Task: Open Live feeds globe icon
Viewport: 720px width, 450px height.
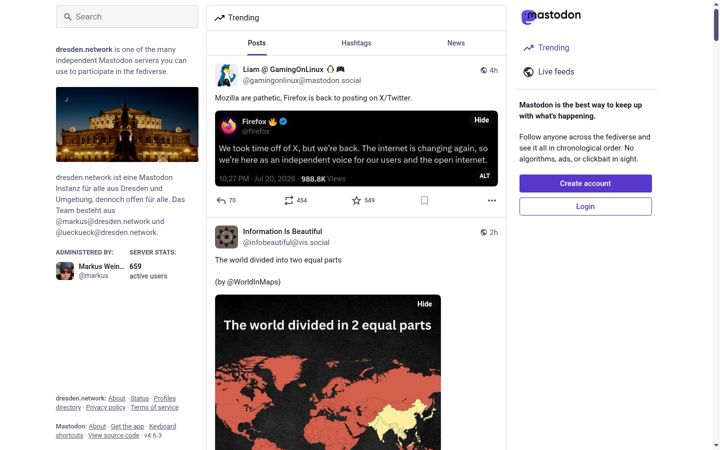Action: click(x=529, y=72)
